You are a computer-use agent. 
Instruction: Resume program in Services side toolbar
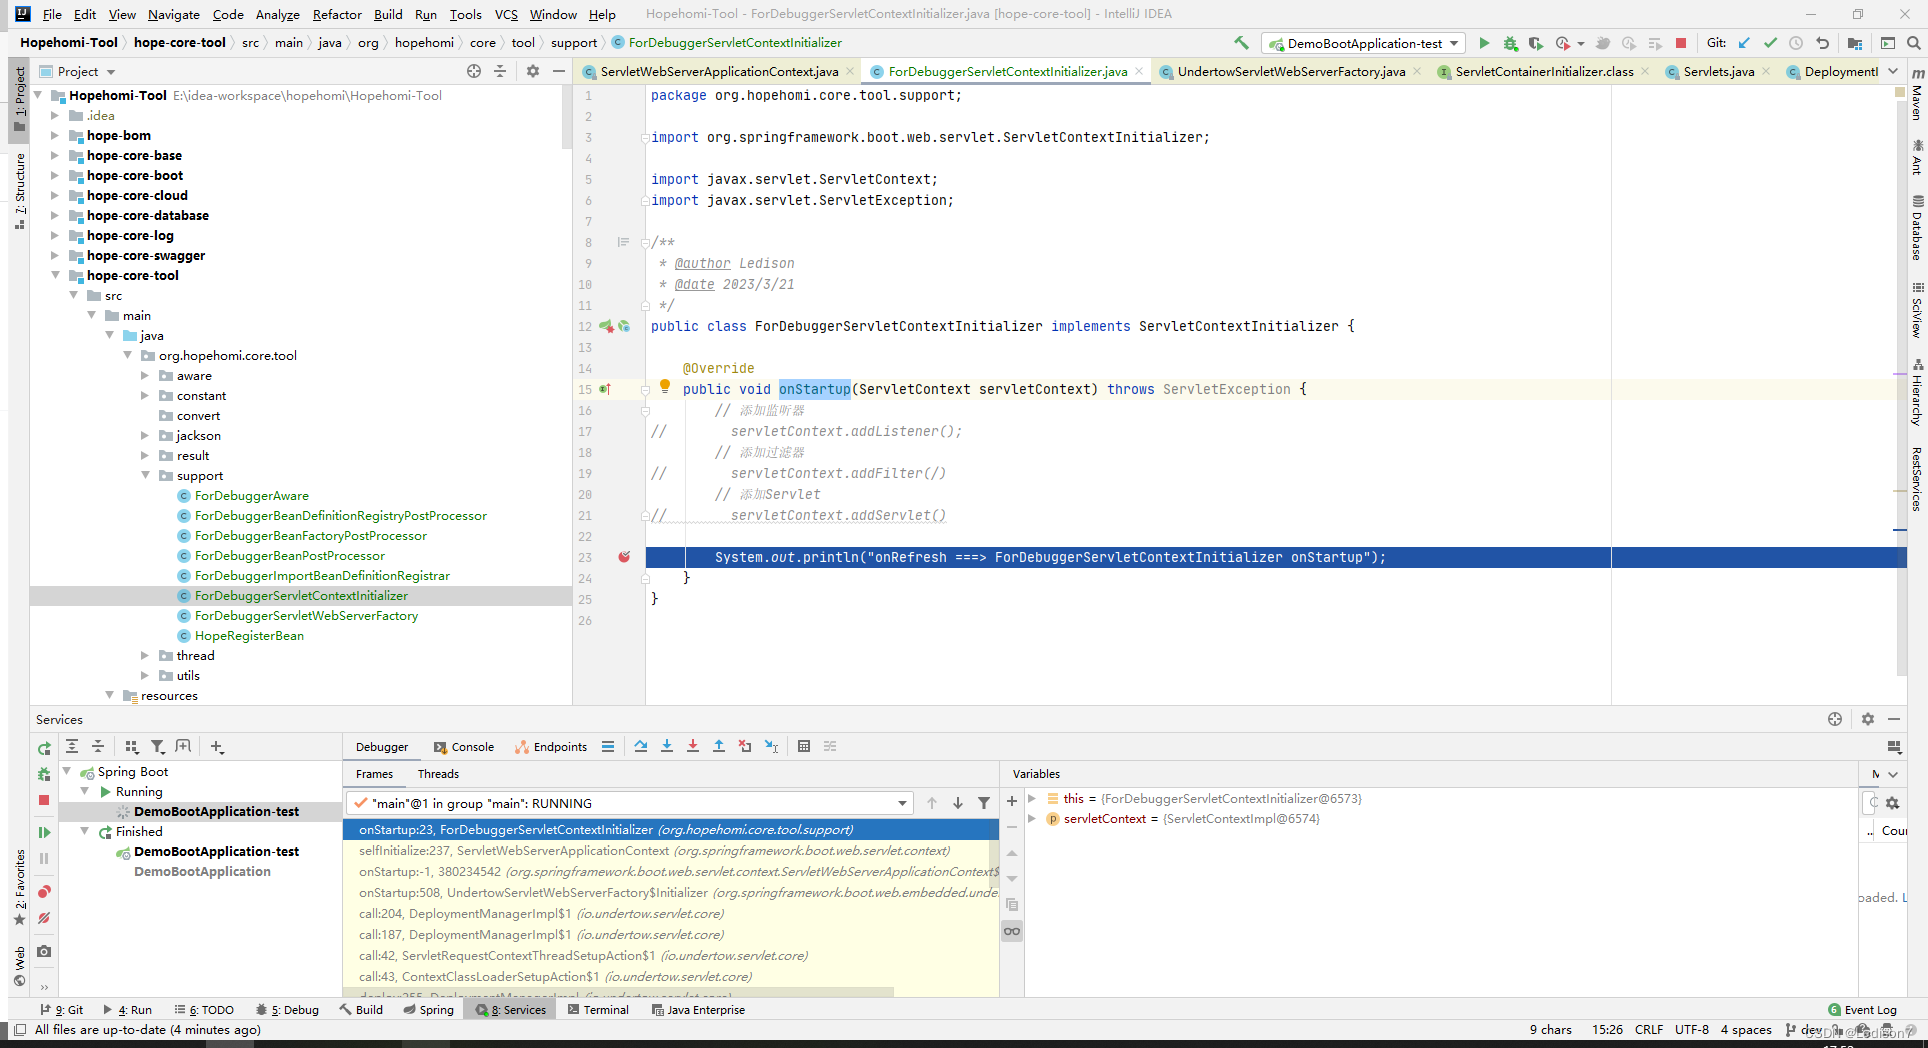tap(44, 832)
